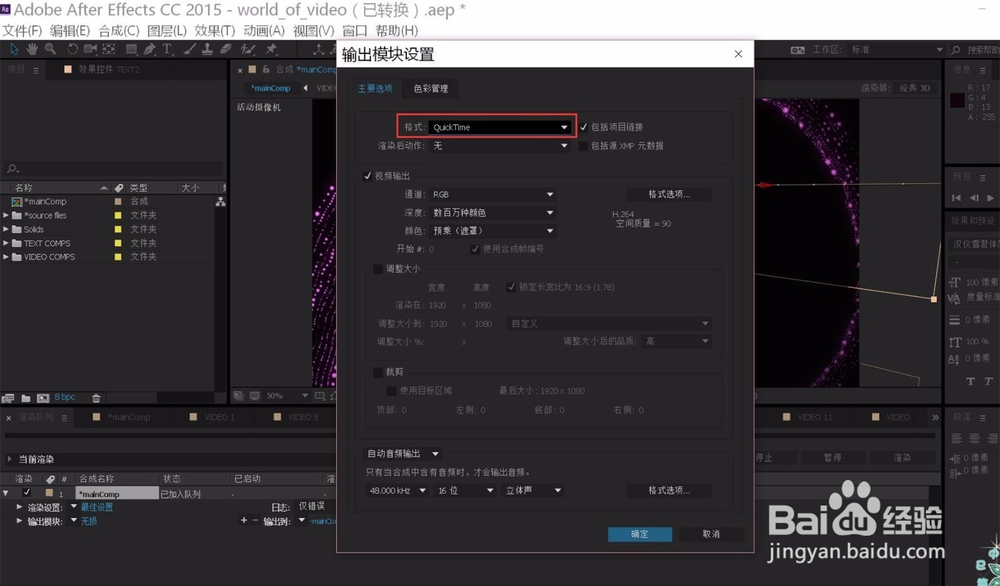Open the 16 位 bit depth dropdown
Screen dimensions: 1000x586
coord(465,490)
